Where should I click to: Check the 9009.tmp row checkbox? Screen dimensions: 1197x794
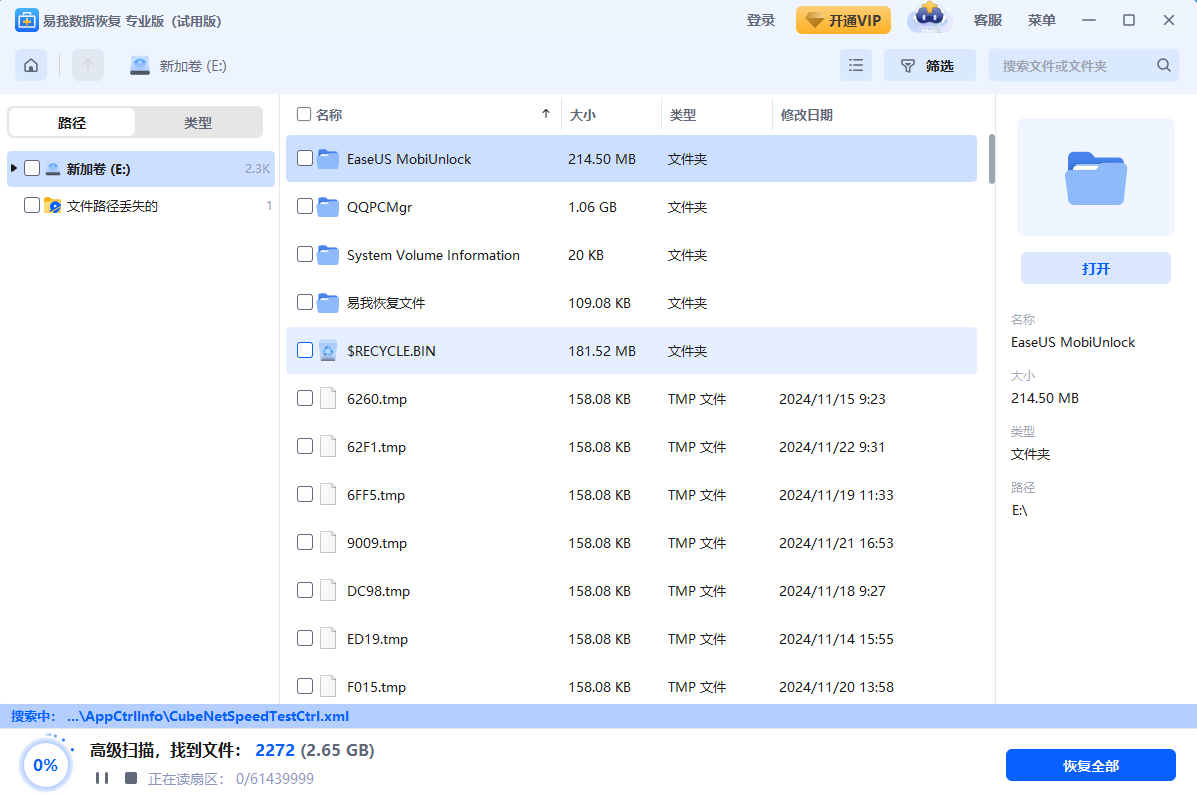click(x=305, y=543)
